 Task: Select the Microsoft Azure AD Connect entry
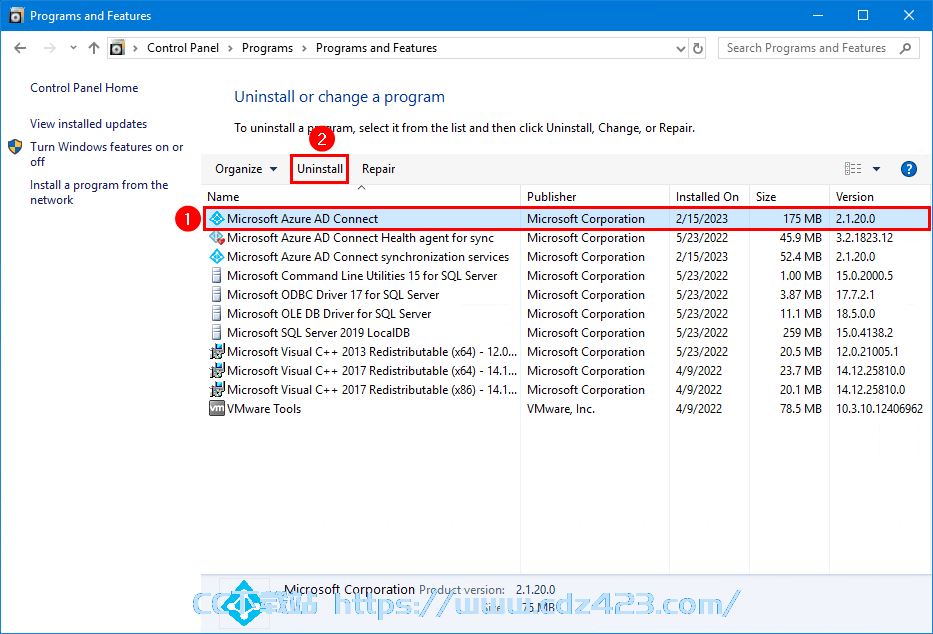click(566, 219)
